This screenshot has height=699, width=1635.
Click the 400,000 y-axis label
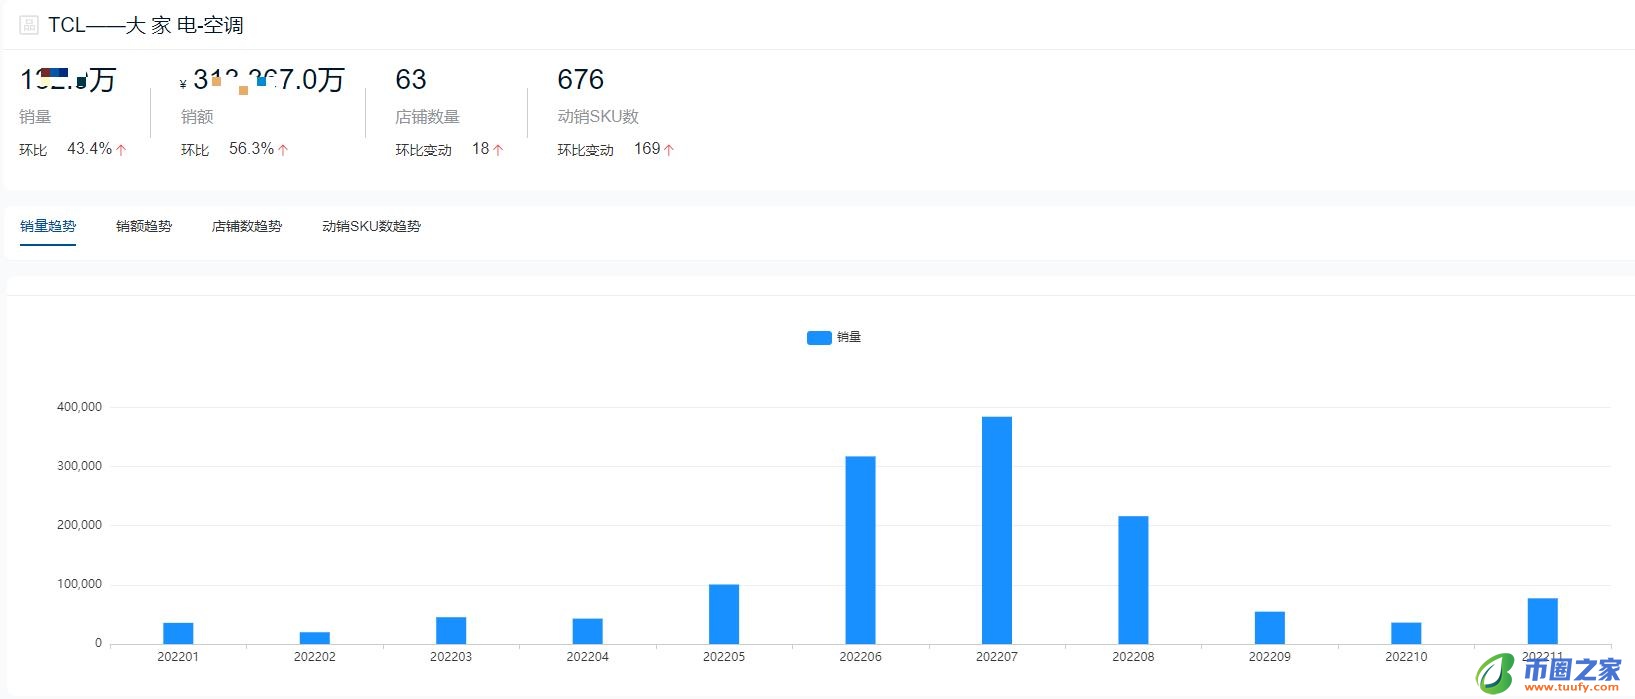click(79, 407)
